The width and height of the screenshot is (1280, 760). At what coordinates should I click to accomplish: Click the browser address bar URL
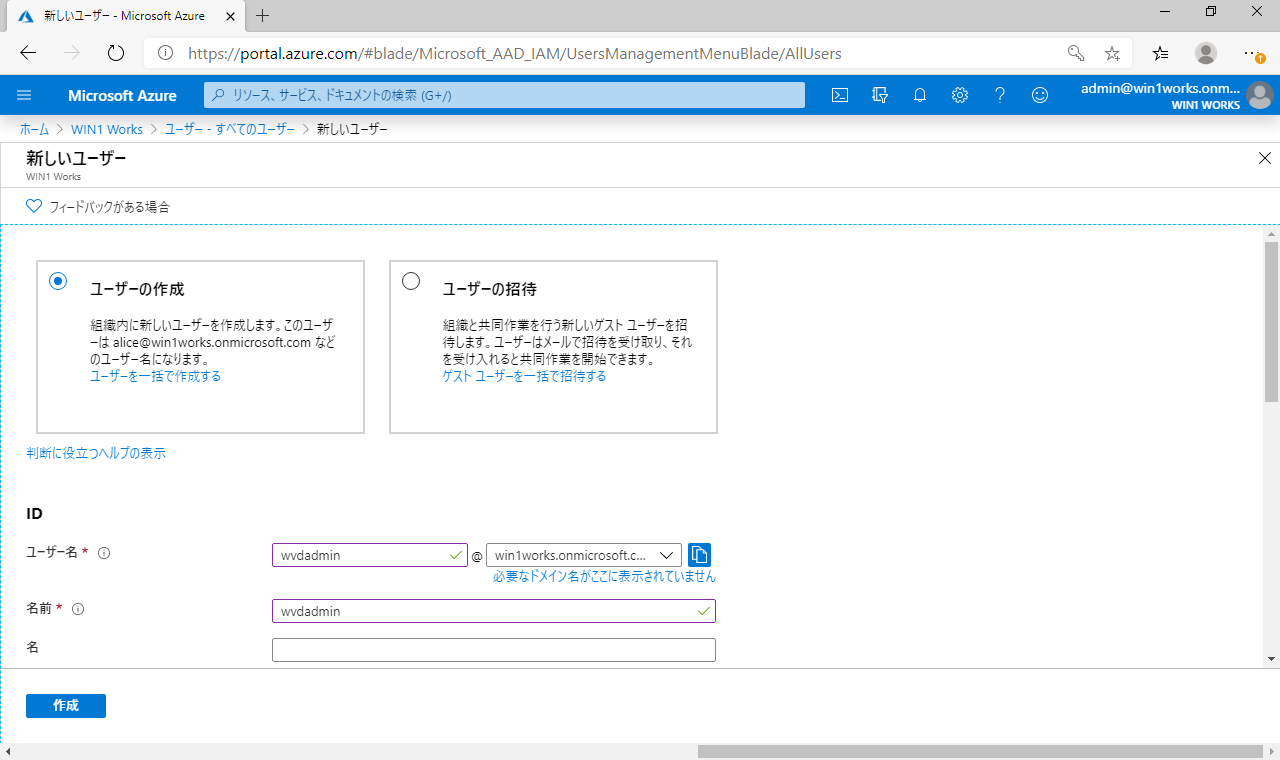[515, 53]
